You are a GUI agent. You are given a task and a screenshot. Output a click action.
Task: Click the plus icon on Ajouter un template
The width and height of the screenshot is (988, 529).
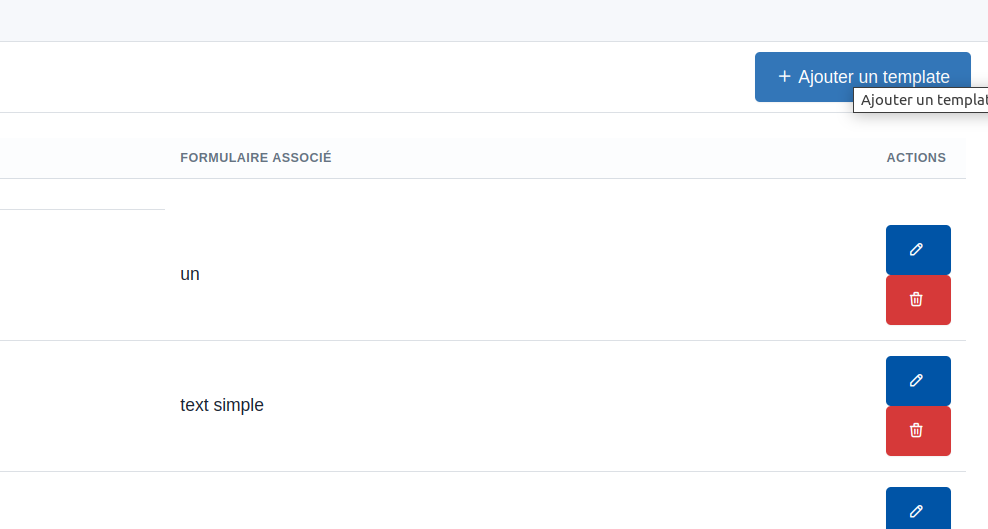(x=784, y=77)
